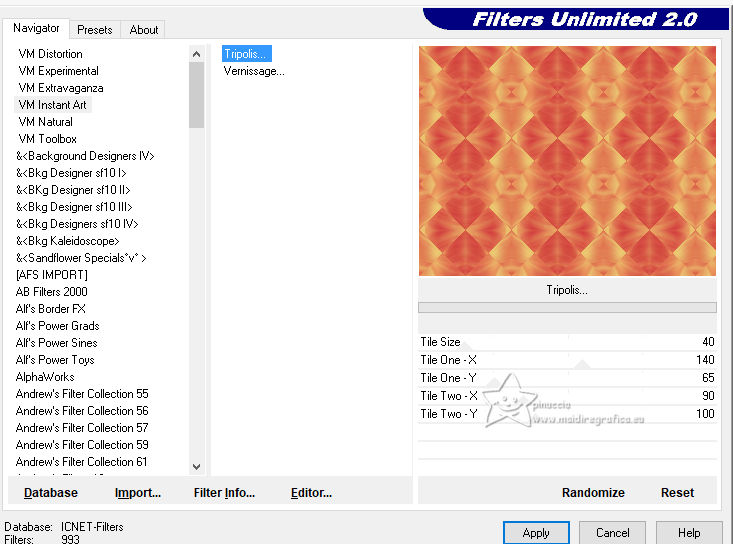Screen dimensions: 733x544
Task: Click the orange diamond filter preview image
Action: coord(567,161)
